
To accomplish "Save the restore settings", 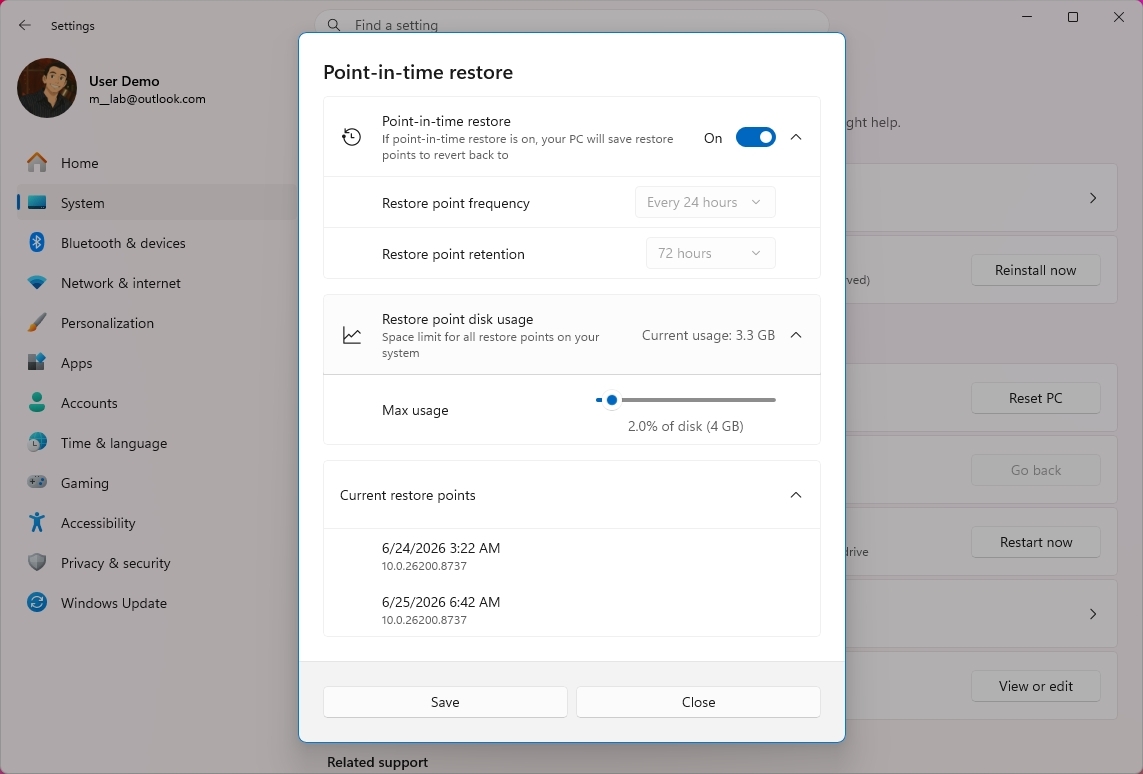I will (x=445, y=702).
